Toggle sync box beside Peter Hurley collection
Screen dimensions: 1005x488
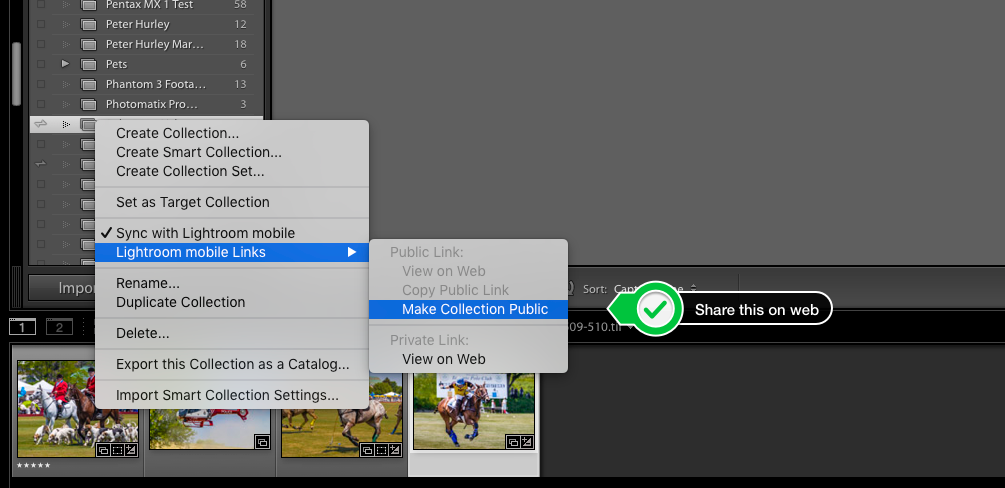click(41, 24)
